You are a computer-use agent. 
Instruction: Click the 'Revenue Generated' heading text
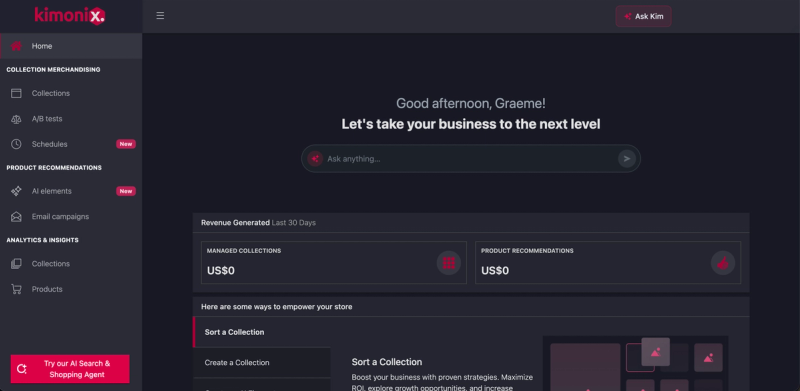235,223
